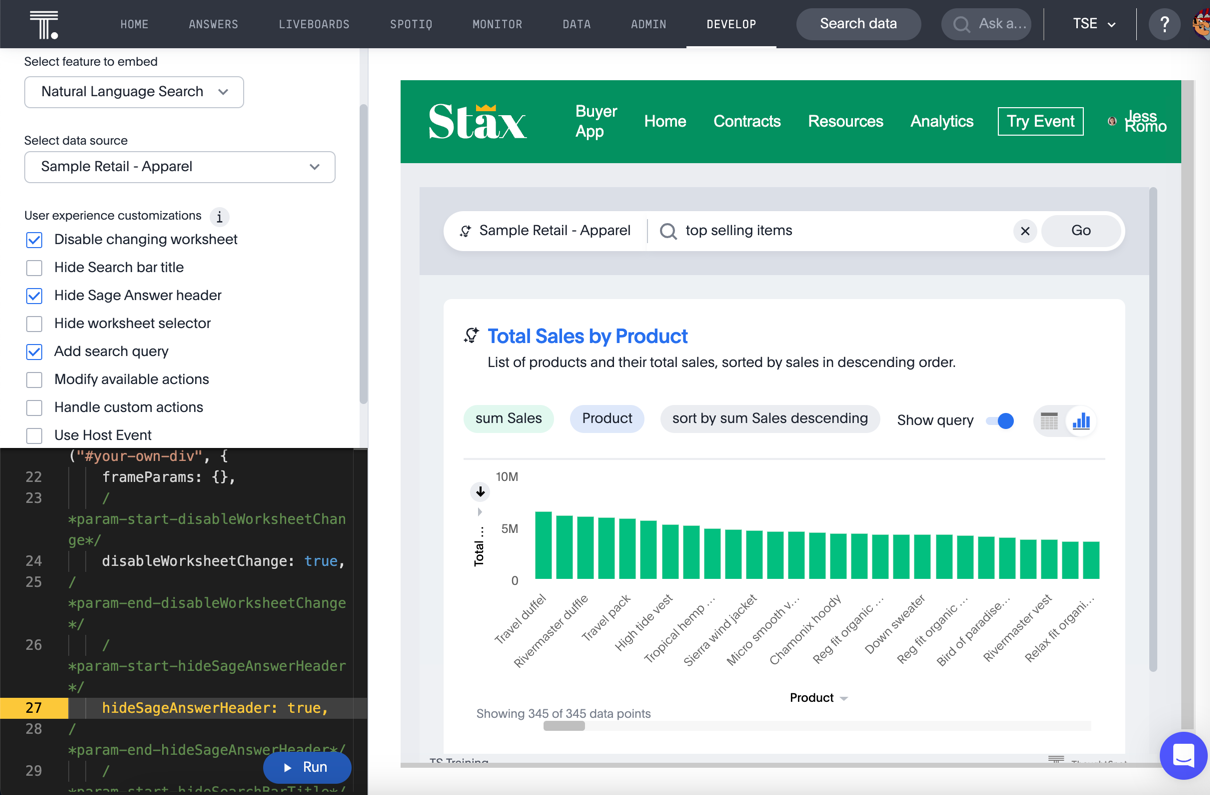Open the chat support bubble icon

(1183, 756)
